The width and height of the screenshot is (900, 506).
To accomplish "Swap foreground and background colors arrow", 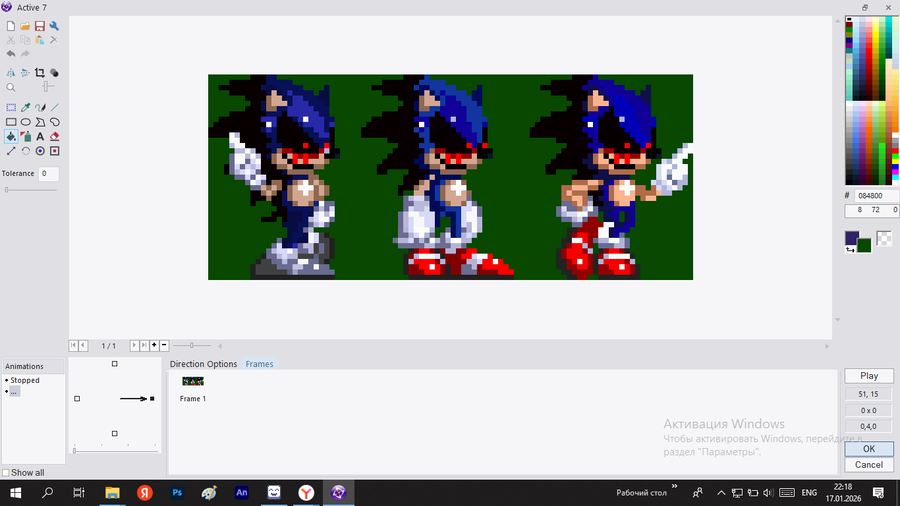I will 850,250.
